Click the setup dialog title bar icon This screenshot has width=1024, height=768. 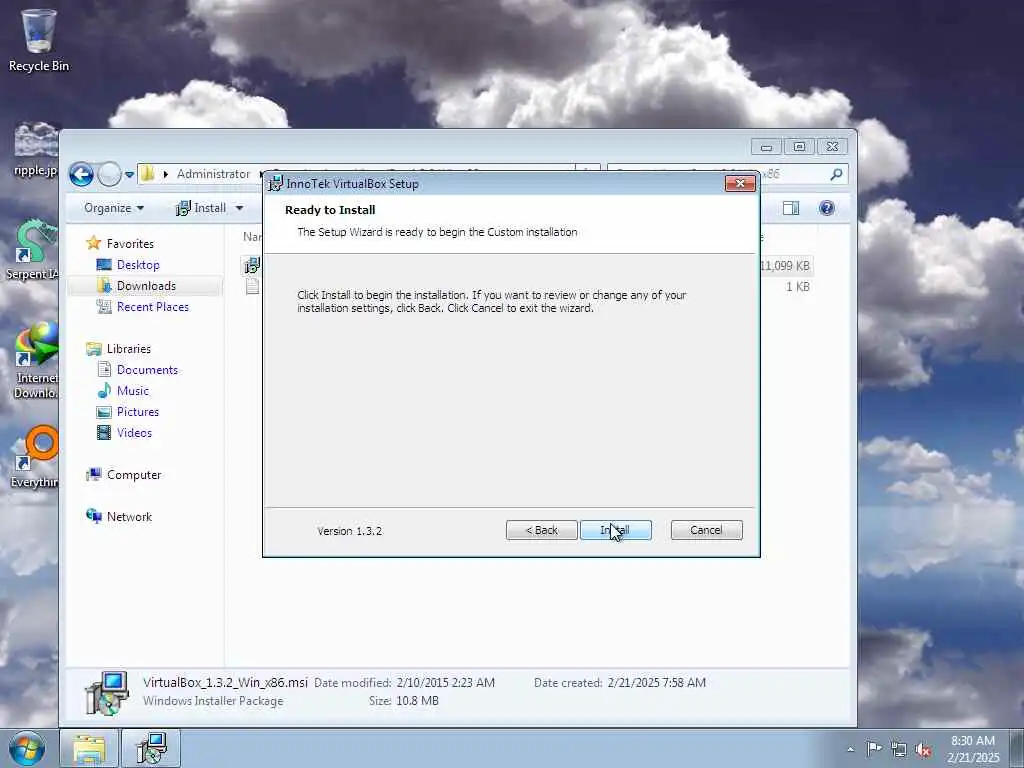pos(276,184)
